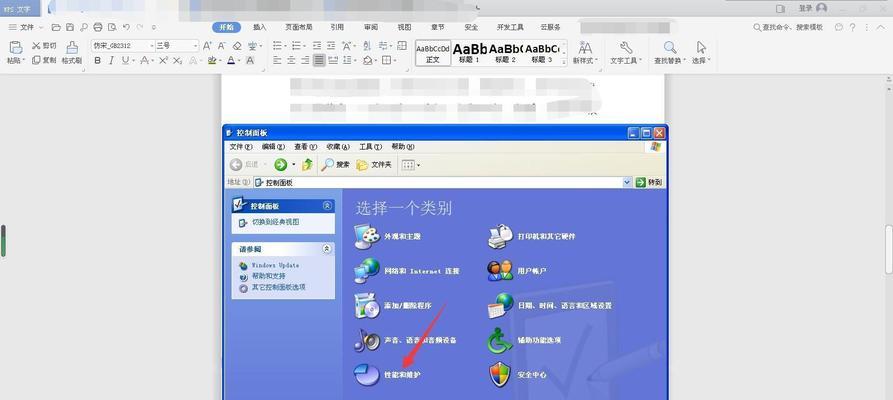Screen dimensions: 893x400
Task: Open the 云服务 (Cloud Services) tab
Action: pos(550,27)
